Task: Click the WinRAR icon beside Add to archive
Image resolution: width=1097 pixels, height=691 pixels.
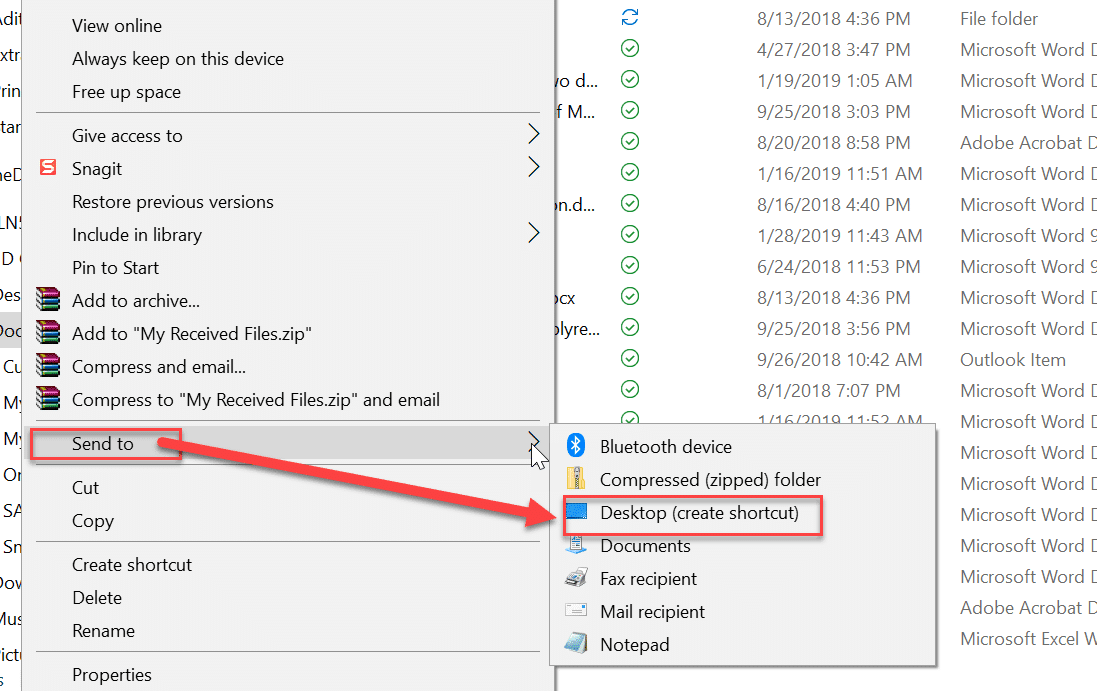Action: [48, 299]
